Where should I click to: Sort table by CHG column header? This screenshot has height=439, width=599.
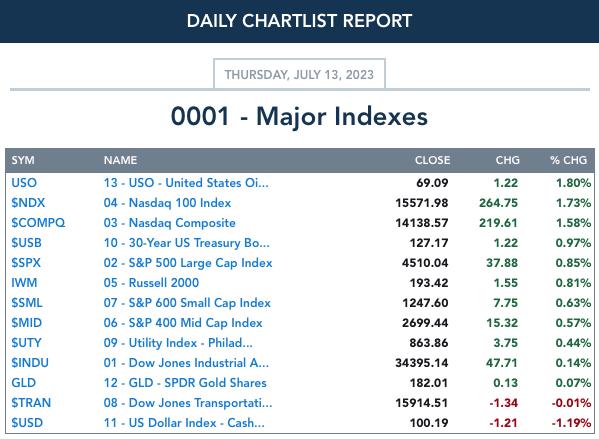[x=507, y=160]
